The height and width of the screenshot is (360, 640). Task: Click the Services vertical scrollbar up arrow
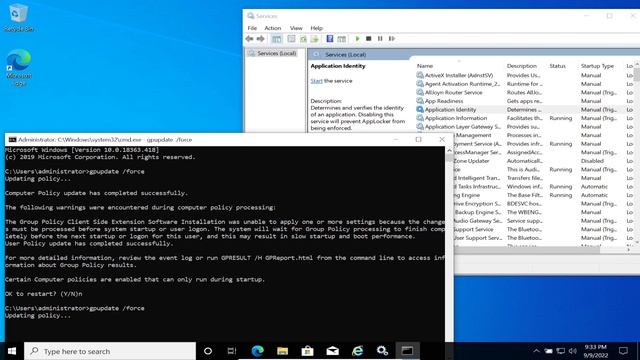point(637,65)
